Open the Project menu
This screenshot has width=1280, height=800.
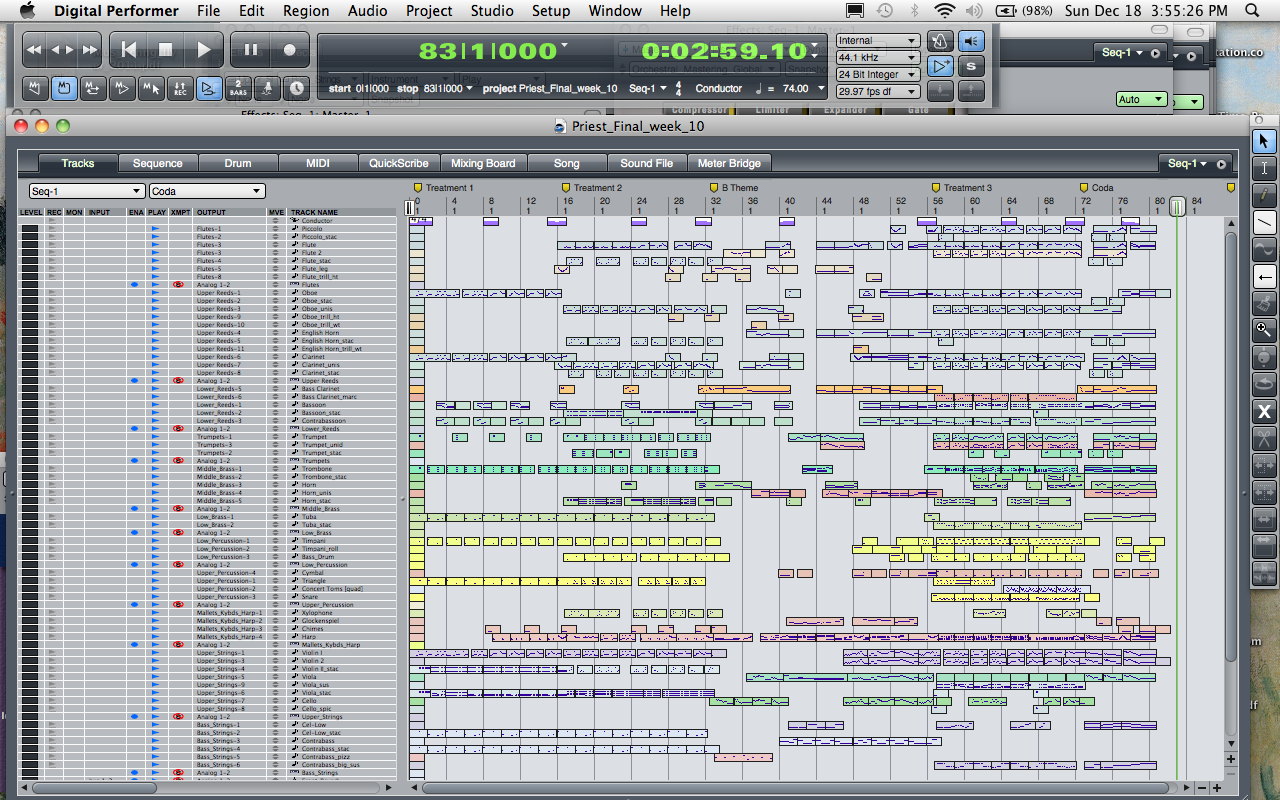[429, 11]
